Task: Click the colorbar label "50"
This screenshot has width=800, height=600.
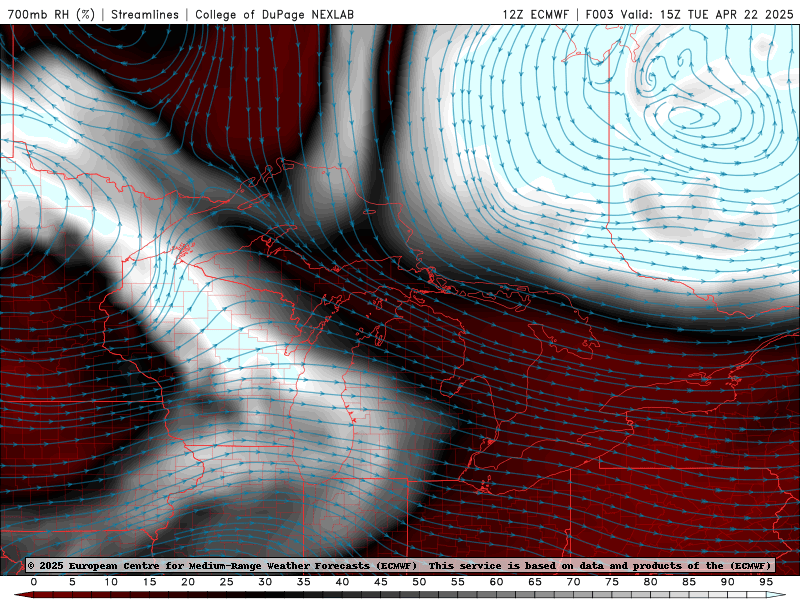Action: [x=419, y=582]
